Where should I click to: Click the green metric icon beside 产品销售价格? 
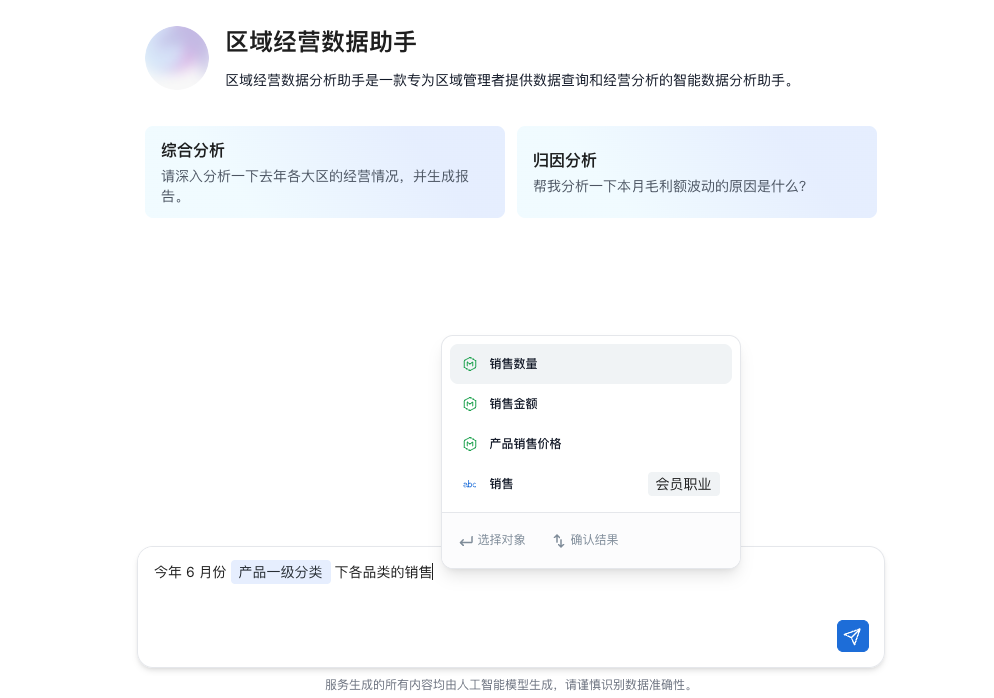[x=470, y=444]
